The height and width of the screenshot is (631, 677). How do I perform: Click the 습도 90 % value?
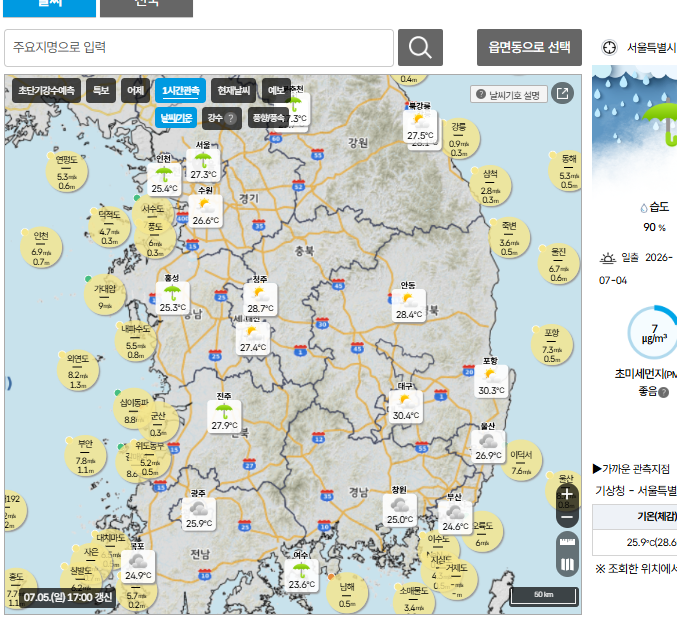[654, 227]
